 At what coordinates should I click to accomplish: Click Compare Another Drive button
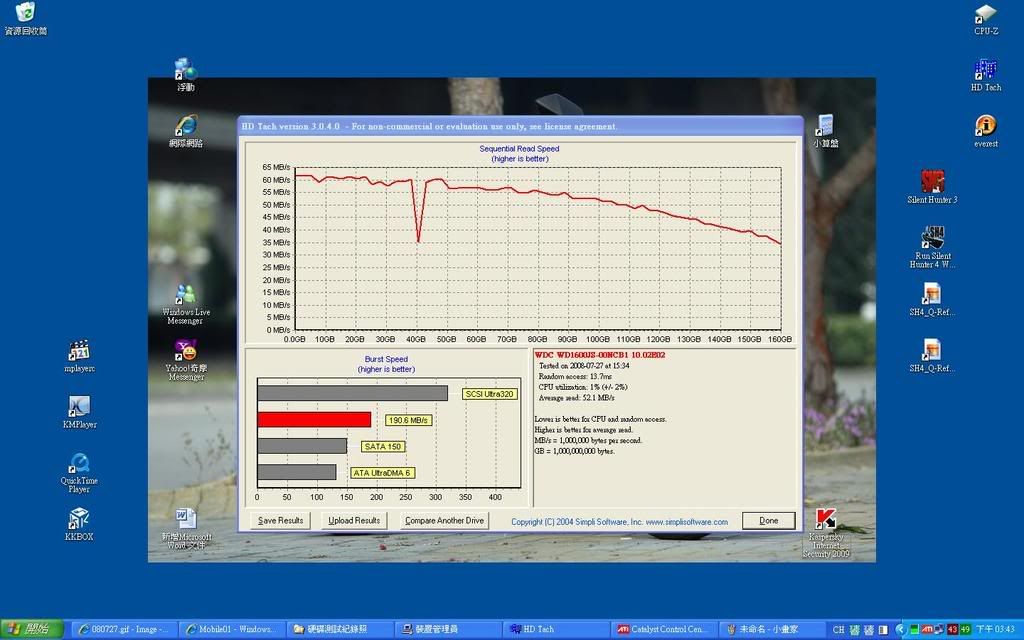tap(444, 520)
